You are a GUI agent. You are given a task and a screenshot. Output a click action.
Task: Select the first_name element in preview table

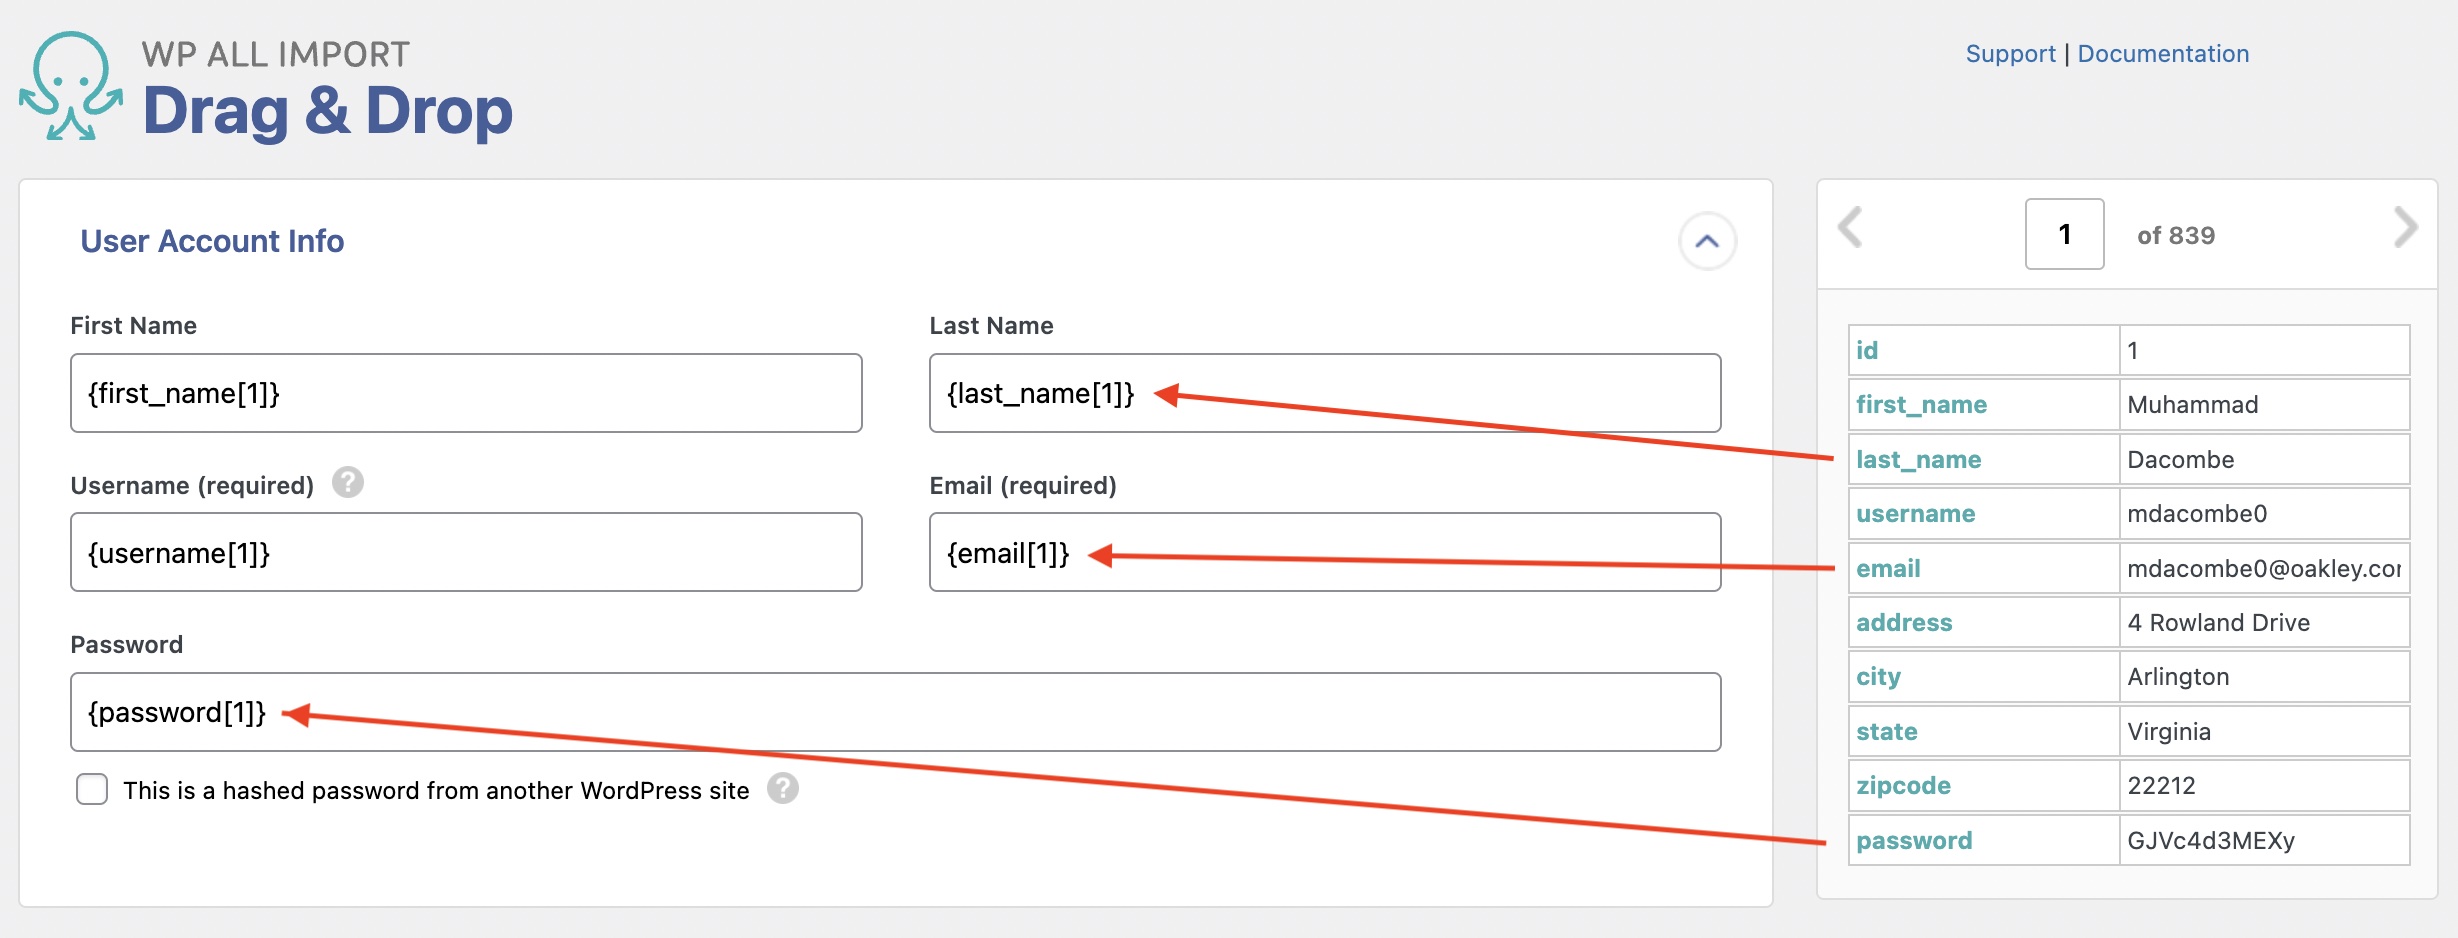(1921, 405)
